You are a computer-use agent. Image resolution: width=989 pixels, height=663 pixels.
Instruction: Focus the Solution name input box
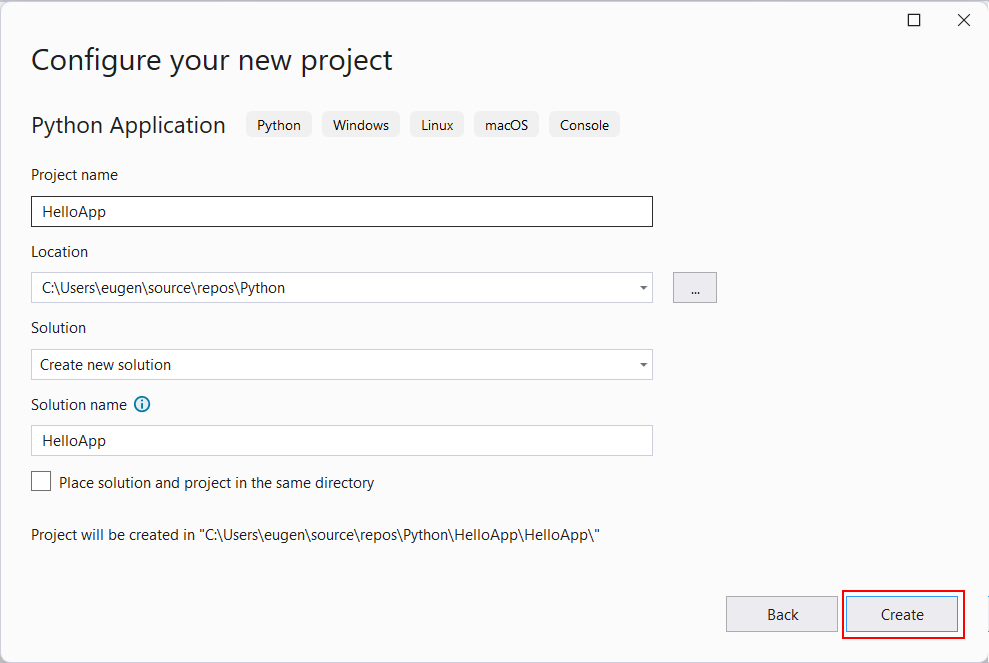pos(341,441)
